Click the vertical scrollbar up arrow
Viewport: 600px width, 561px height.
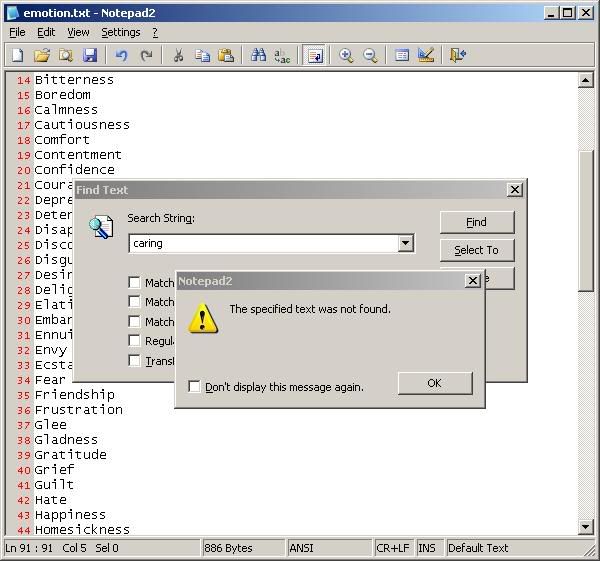[x=585, y=80]
